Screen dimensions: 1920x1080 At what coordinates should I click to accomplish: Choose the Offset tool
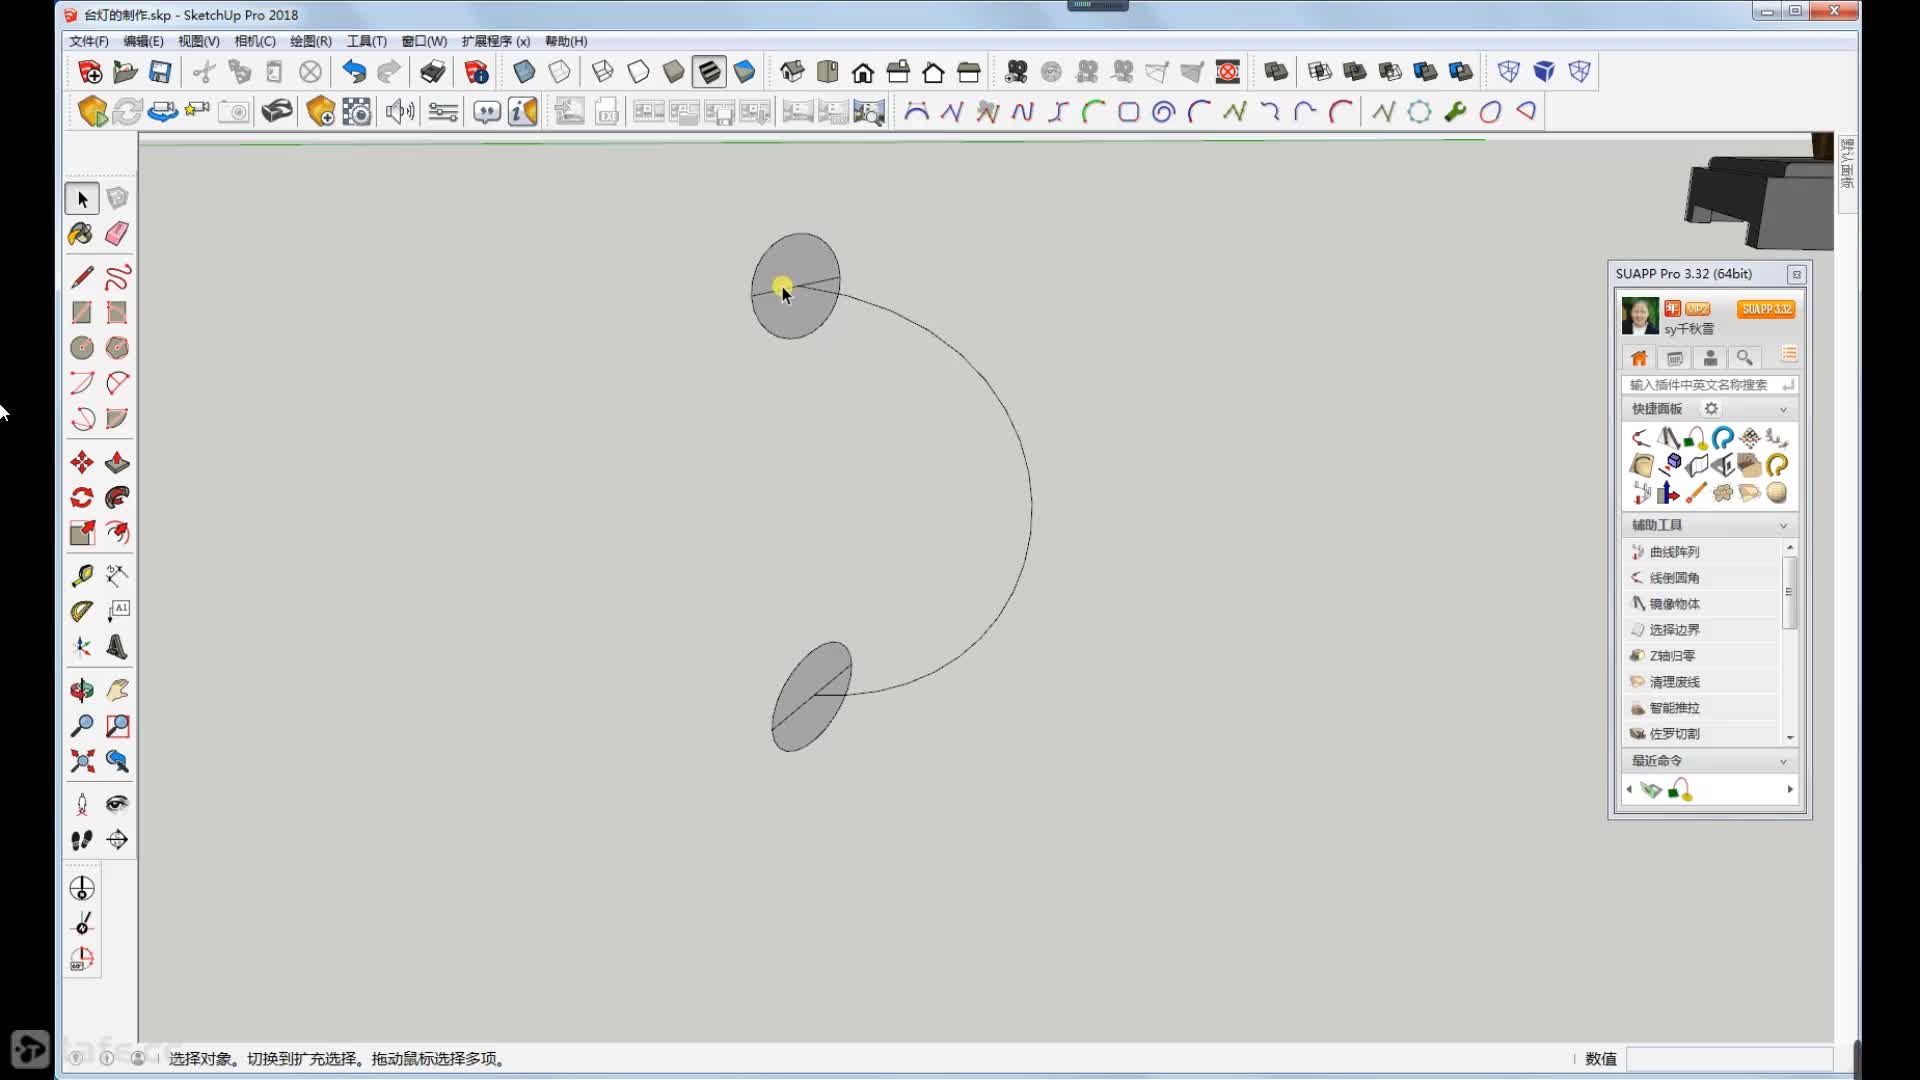[x=117, y=533]
